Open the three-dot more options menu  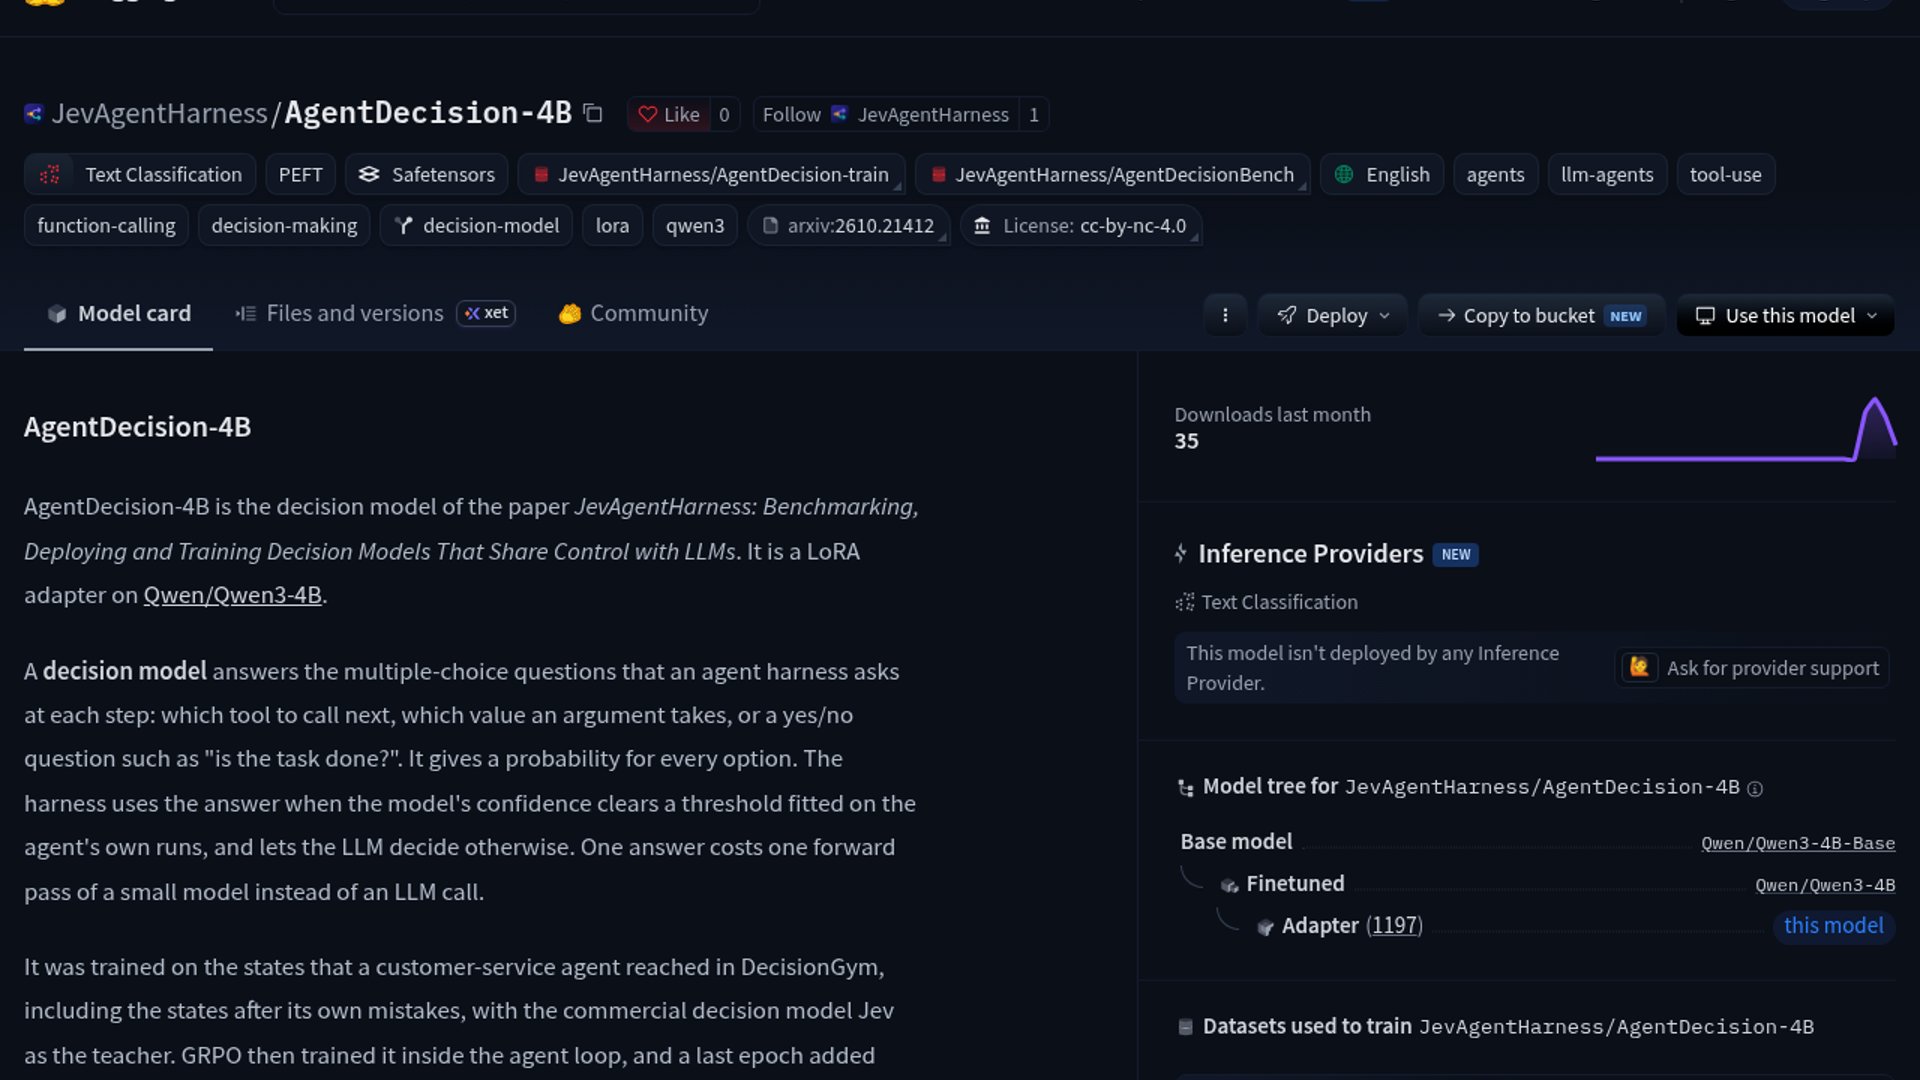[1225, 315]
